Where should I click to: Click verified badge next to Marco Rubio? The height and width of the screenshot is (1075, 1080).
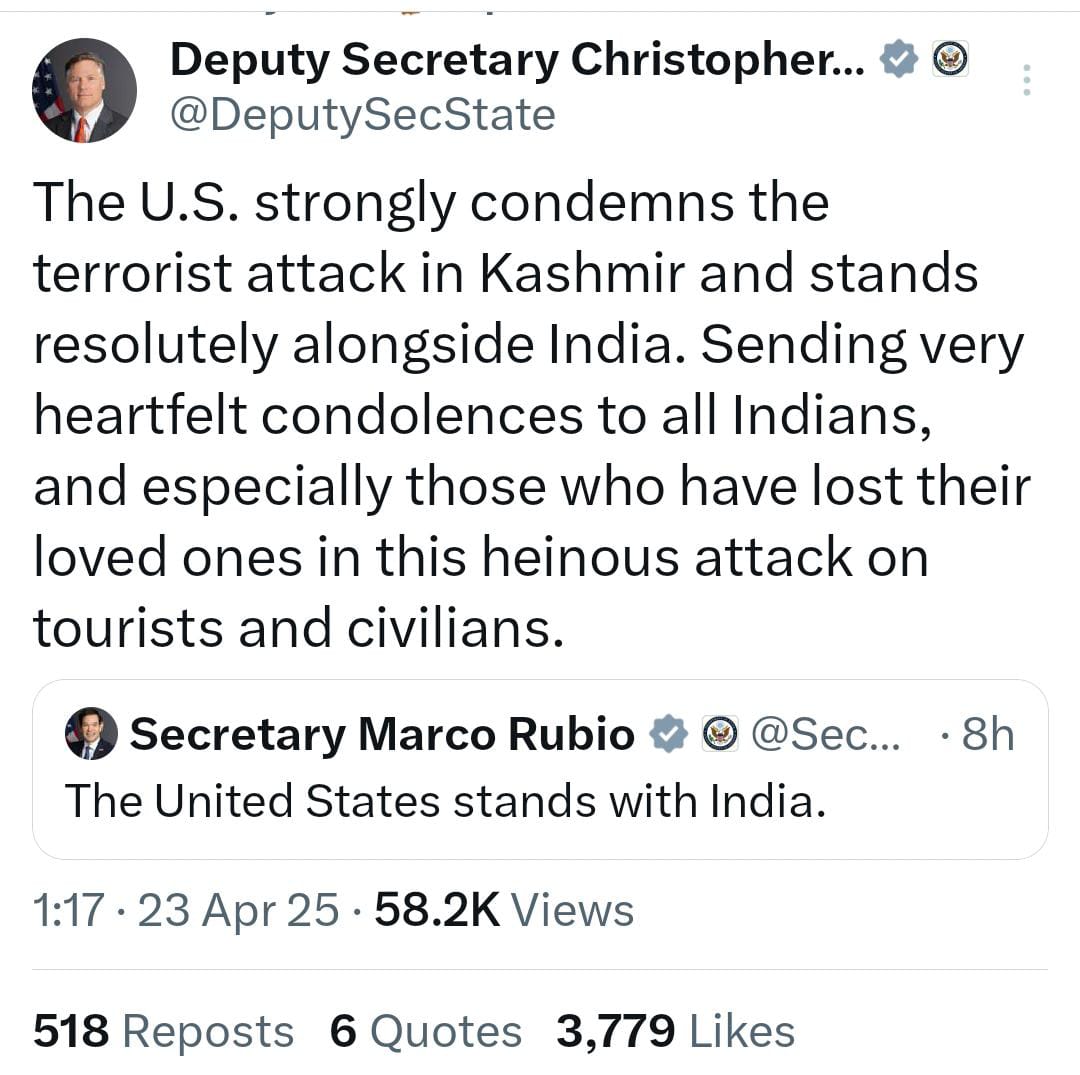(669, 733)
